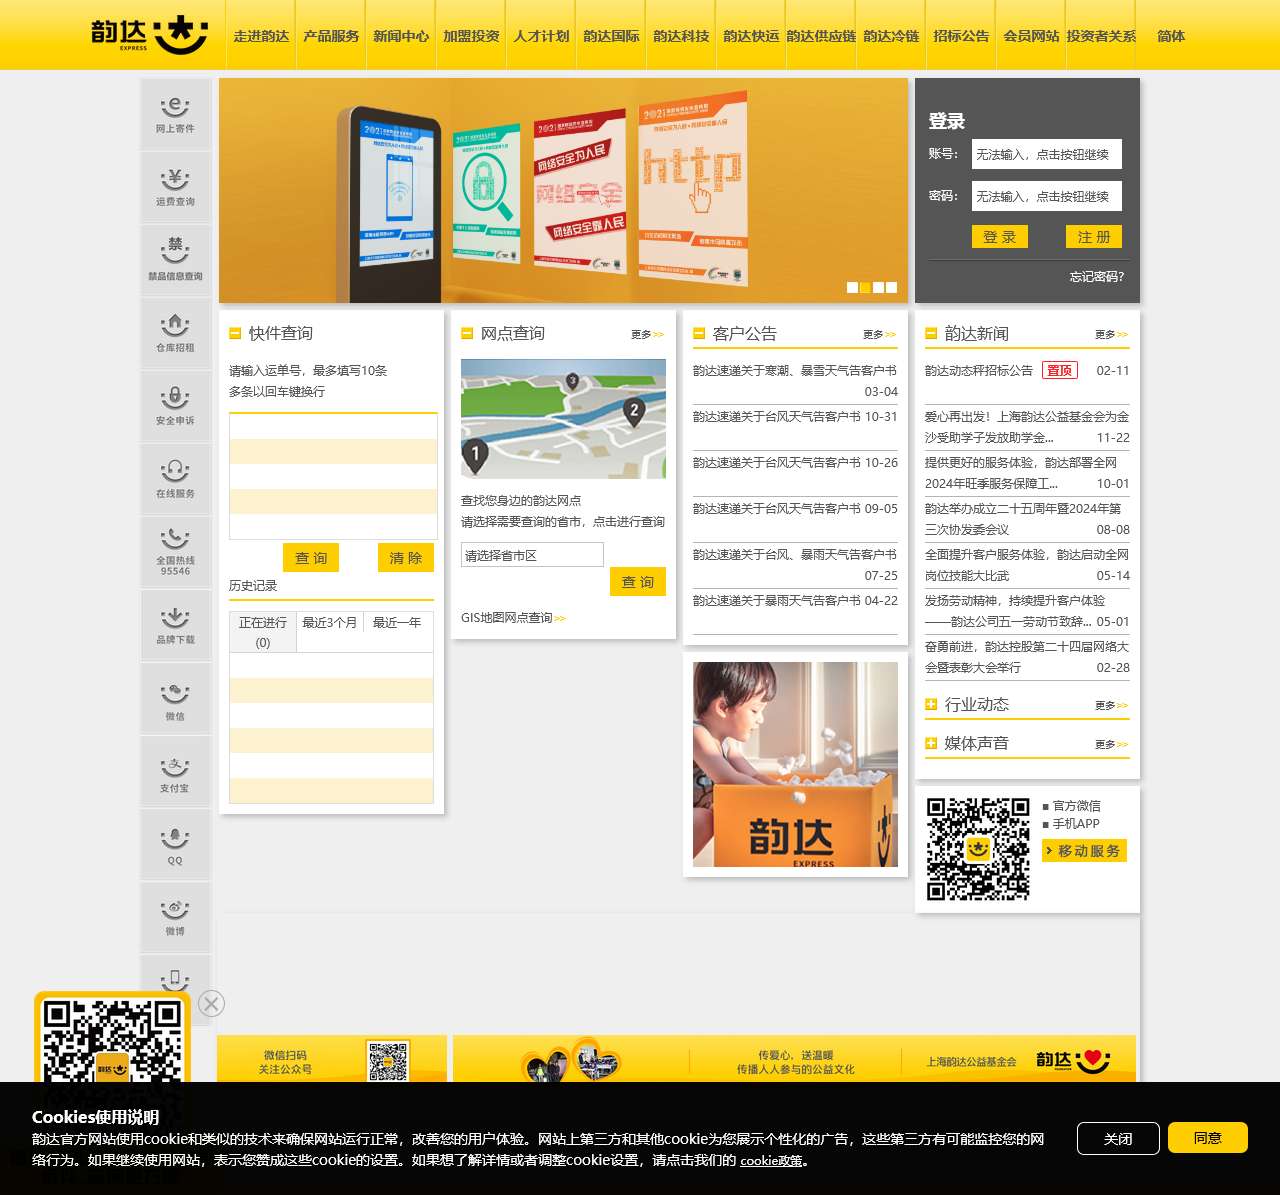The image size is (1280, 1195).
Task: Click the child with 韵达 box photo
Action: tap(795, 764)
